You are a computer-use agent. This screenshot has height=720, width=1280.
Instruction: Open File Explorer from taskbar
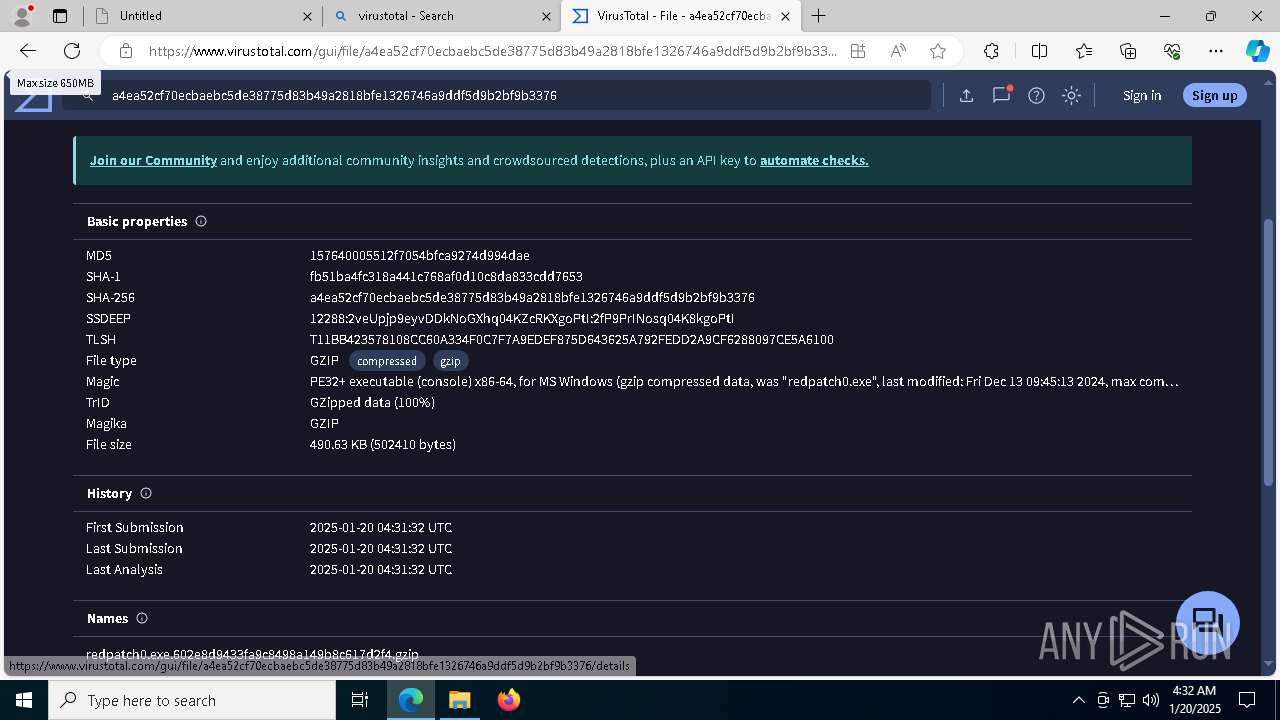point(459,700)
